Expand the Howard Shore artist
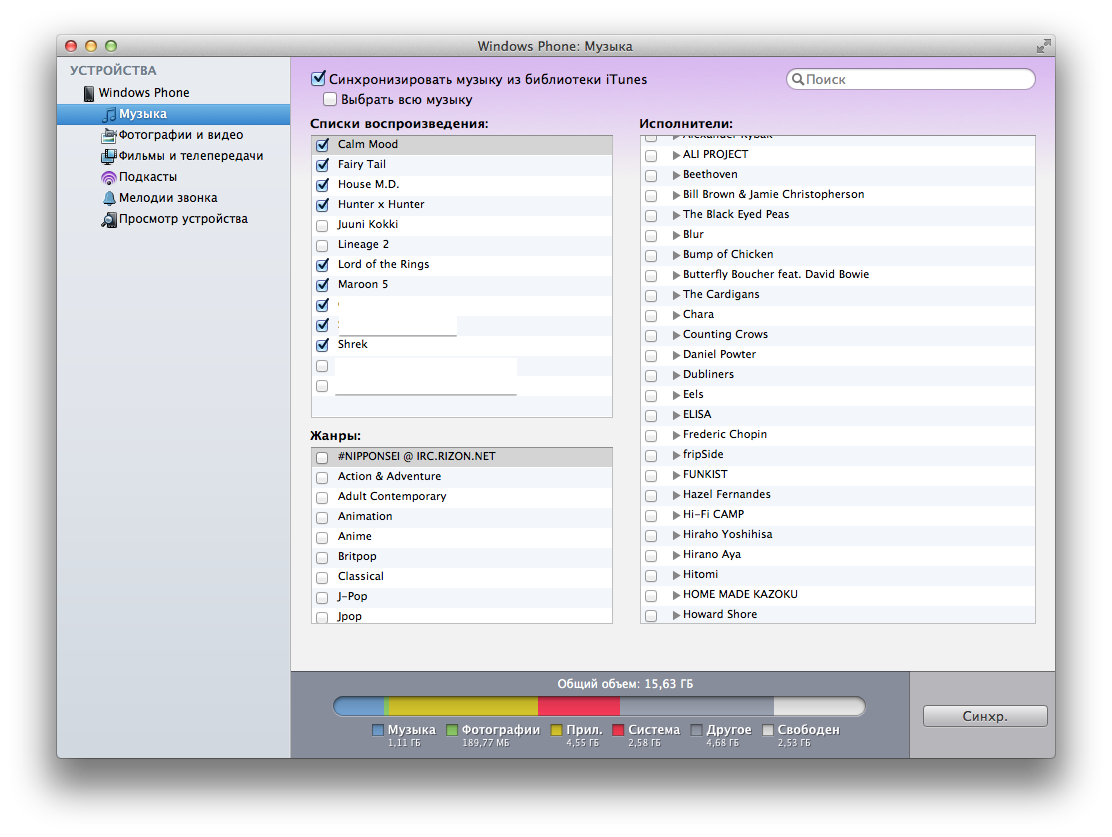This screenshot has height=837, width=1112. [x=676, y=615]
